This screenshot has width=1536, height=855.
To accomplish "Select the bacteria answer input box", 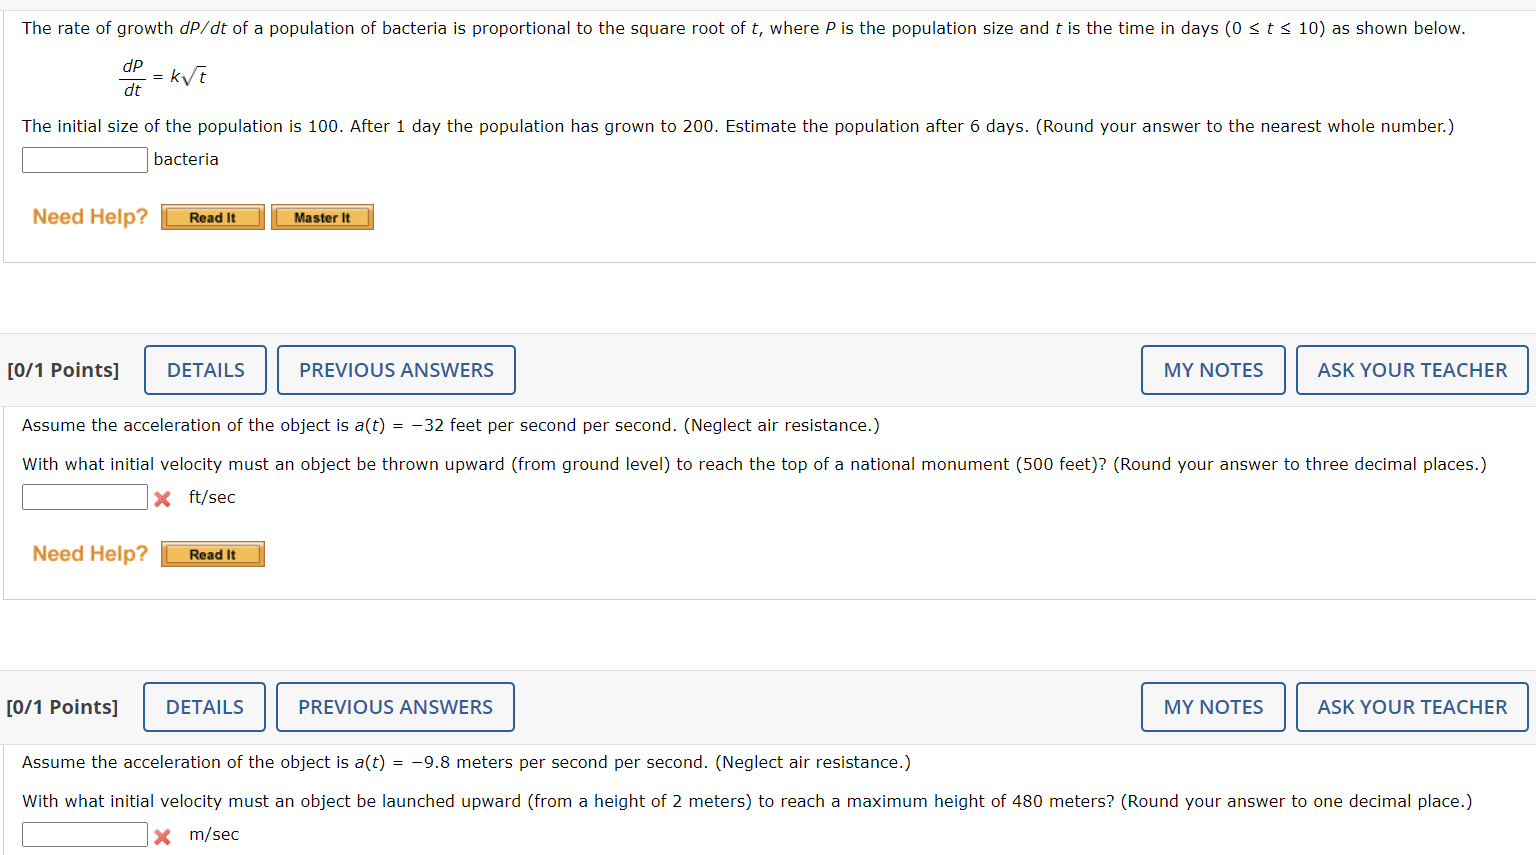I will (84, 159).
